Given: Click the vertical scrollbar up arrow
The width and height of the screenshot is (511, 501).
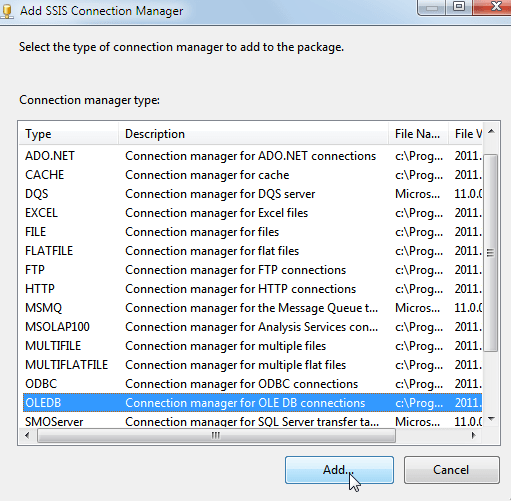Looking at the screenshot, I should click(x=491, y=131).
